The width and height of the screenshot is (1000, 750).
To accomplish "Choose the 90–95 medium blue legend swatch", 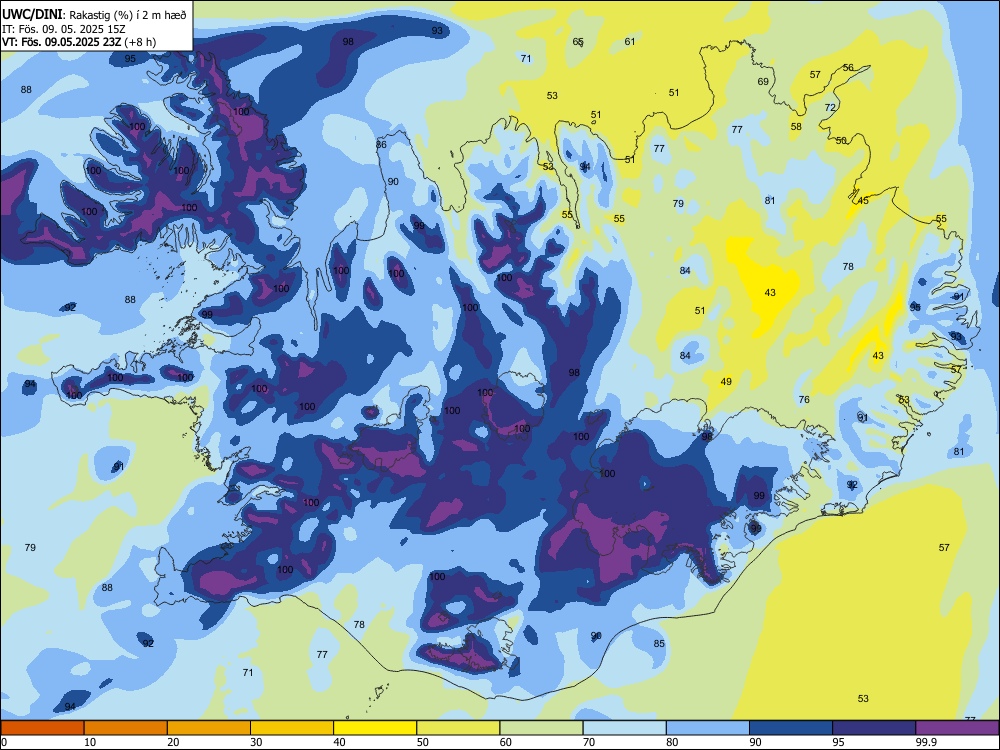I will (x=791, y=728).
